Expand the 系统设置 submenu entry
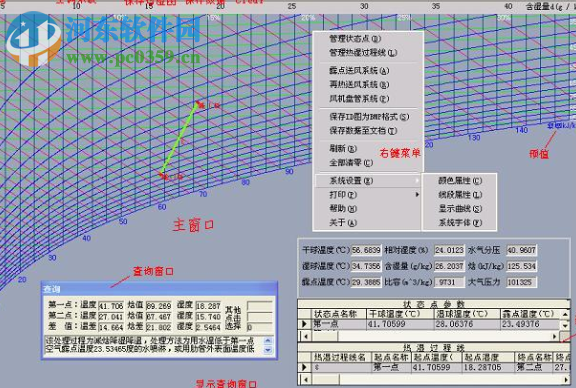This screenshot has width=576, height=388. point(367,181)
